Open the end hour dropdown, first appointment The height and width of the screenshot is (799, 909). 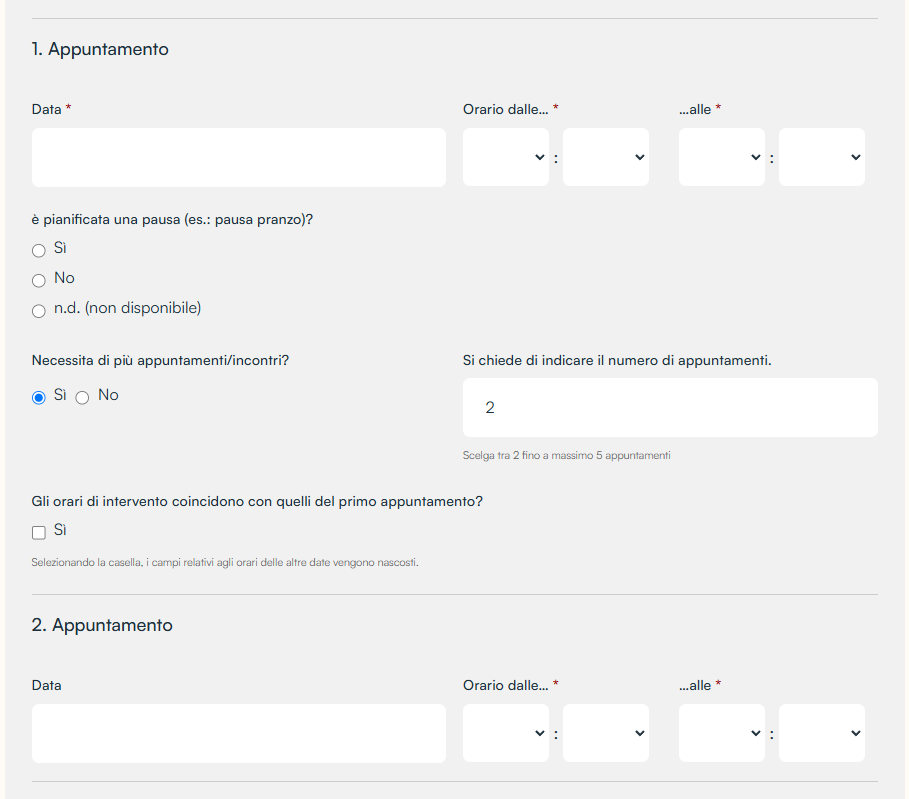[722, 157]
